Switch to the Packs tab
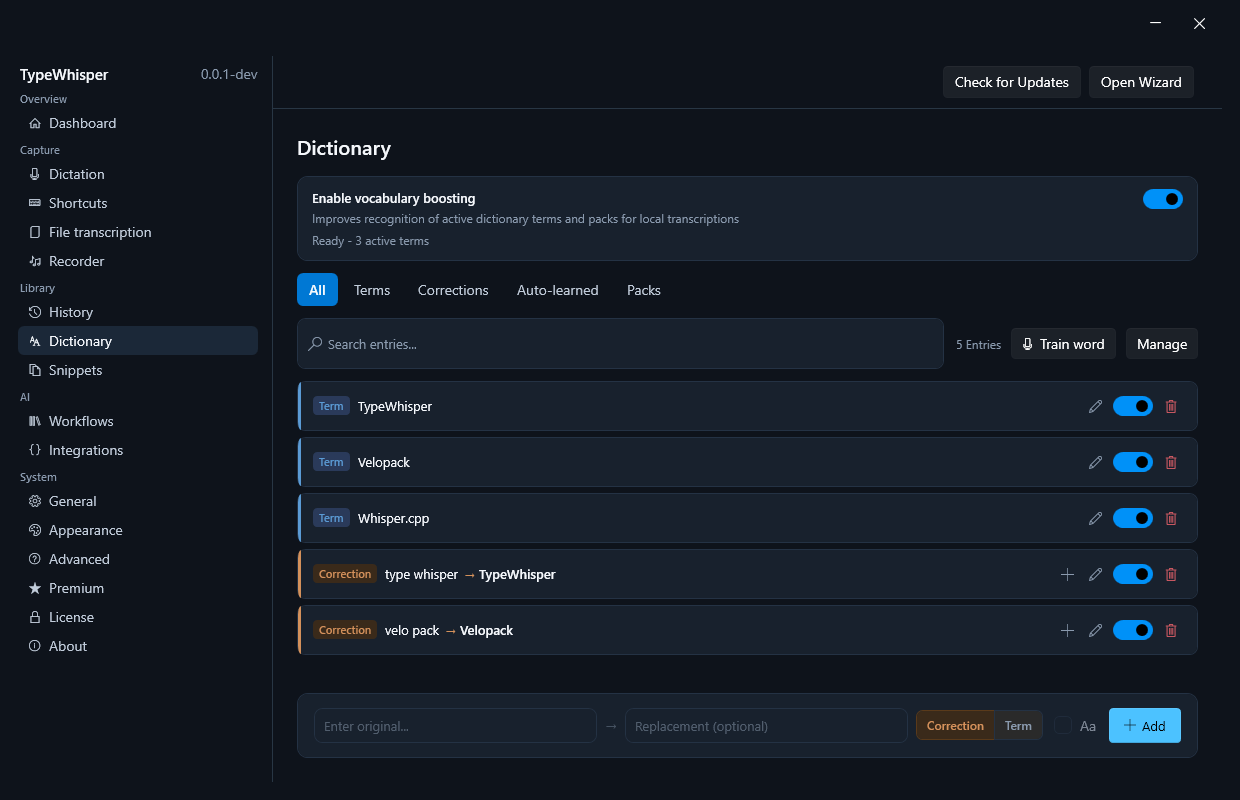Viewport: 1240px width, 800px height. click(644, 290)
